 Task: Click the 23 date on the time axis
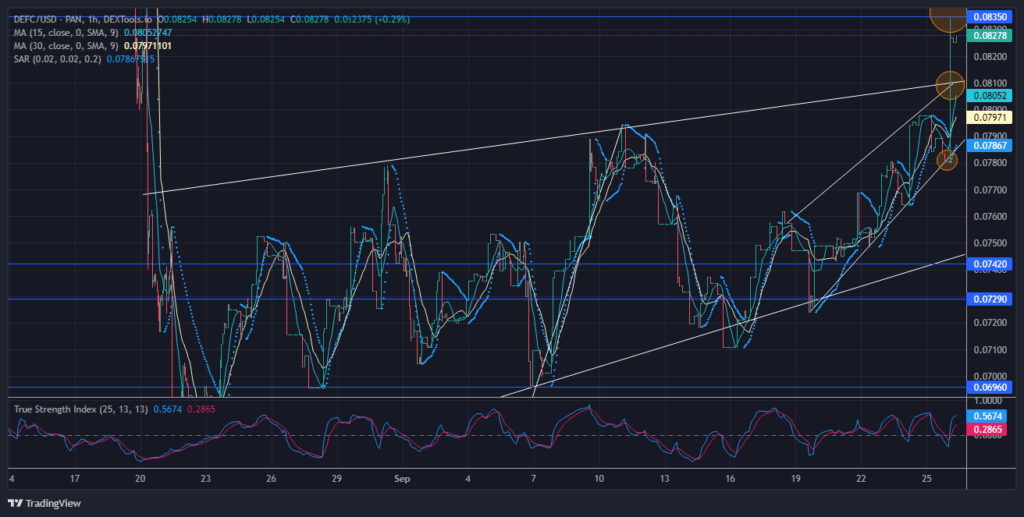click(x=206, y=478)
